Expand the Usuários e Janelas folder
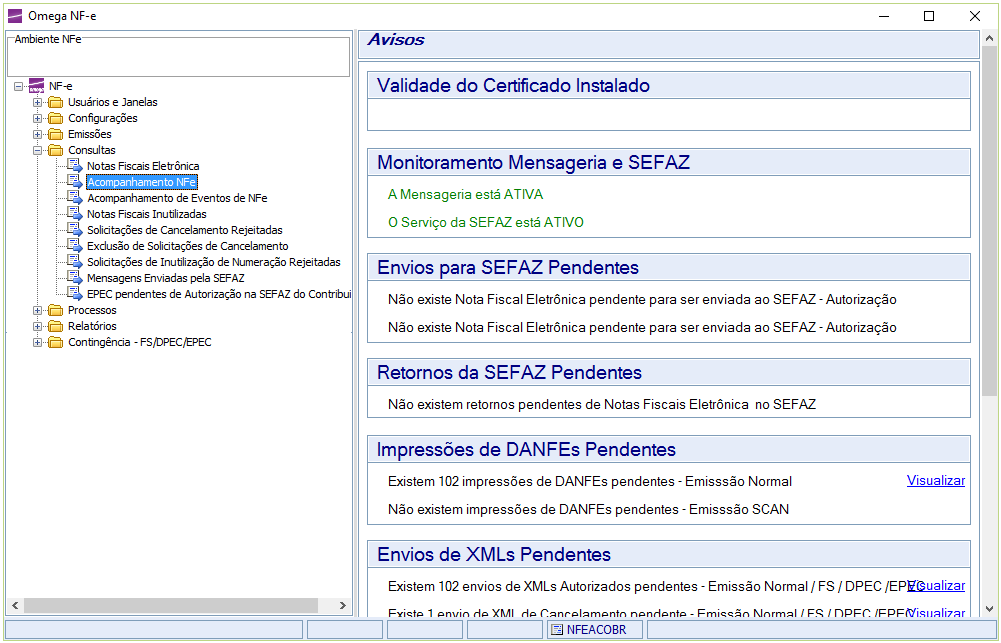1001x643 pixels. point(38,102)
